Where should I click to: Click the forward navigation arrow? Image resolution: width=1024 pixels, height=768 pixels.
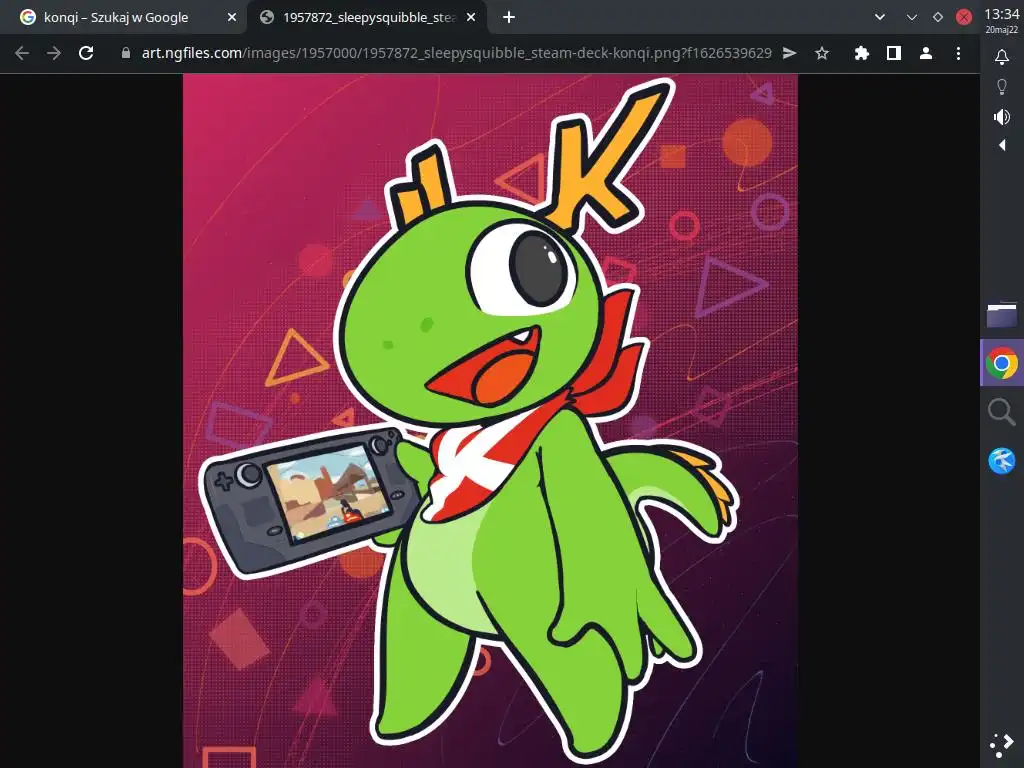(54, 54)
